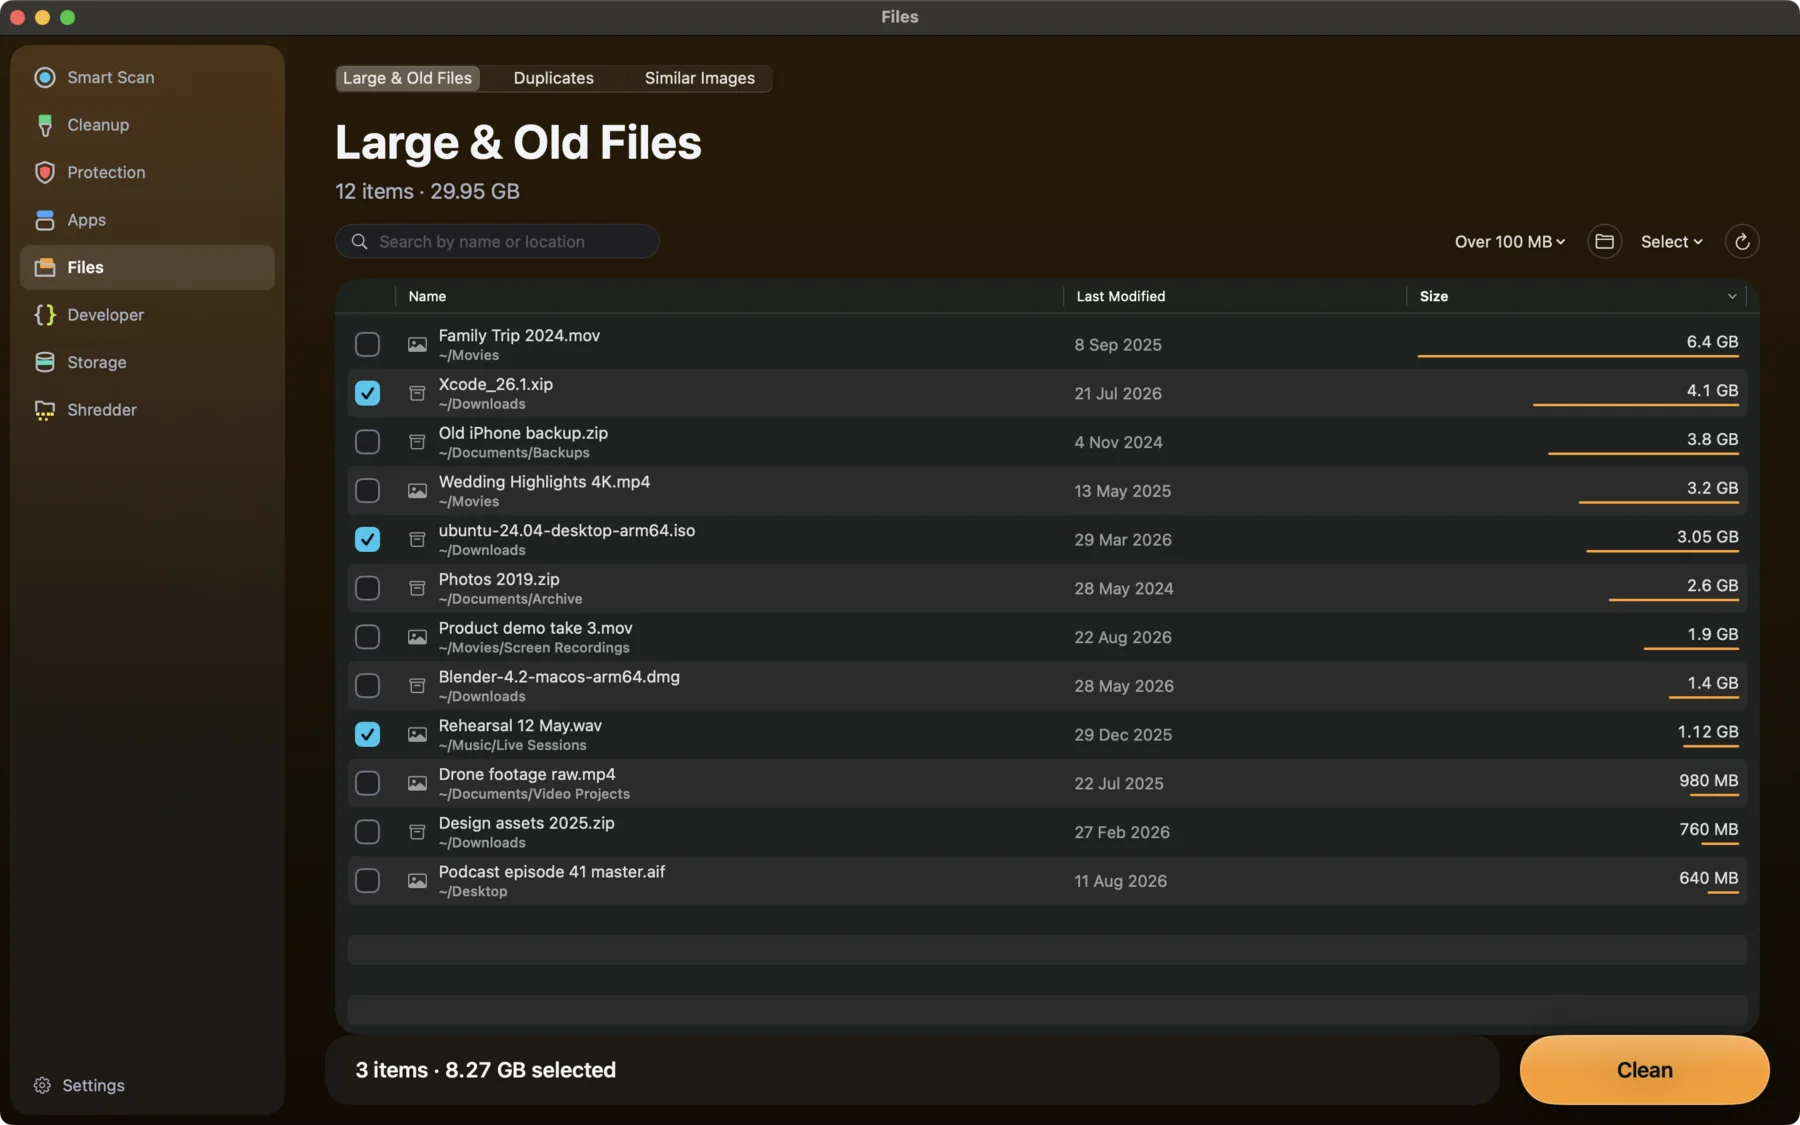Uncheck the ubuntu-24.04-desktop-arm64.iso checkbox

[x=367, y=539]
